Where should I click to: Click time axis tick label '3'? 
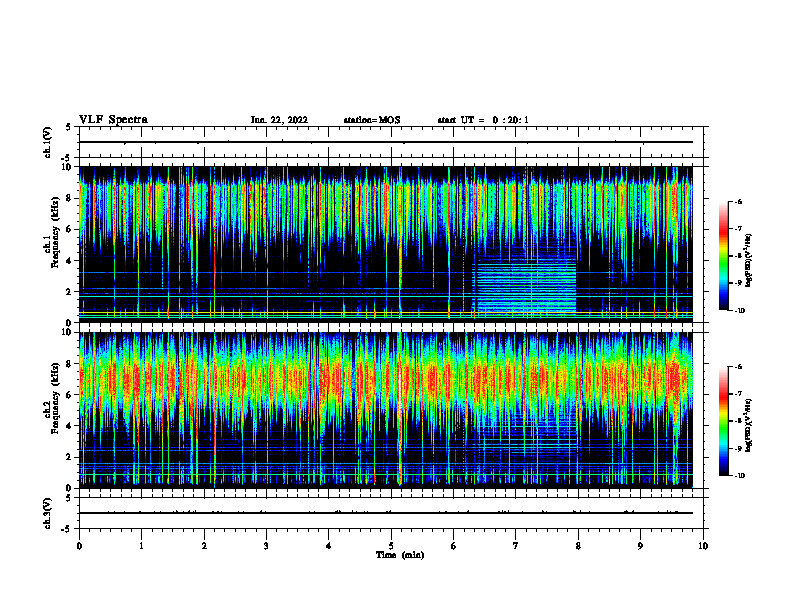click(x=266, y=546)
